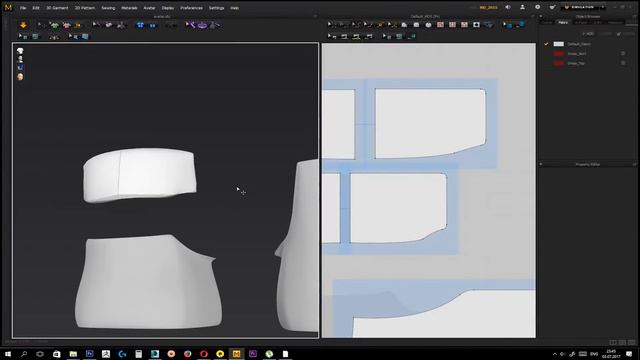Click the blue icon at the 2D toolbar end
Image resolution: width=640 pixels, height=360 pixels.
point(520,25)
